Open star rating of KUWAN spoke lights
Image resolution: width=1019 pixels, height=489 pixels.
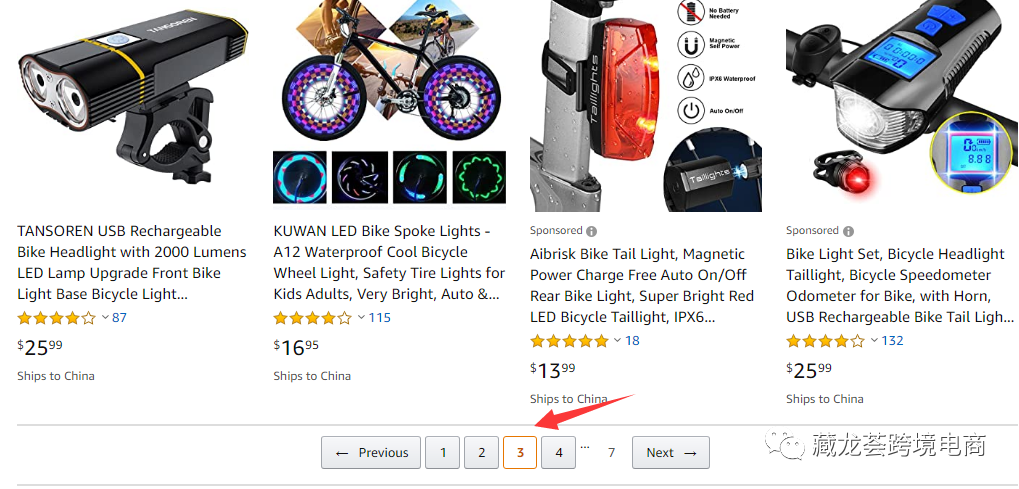click(x=313, y=318)
